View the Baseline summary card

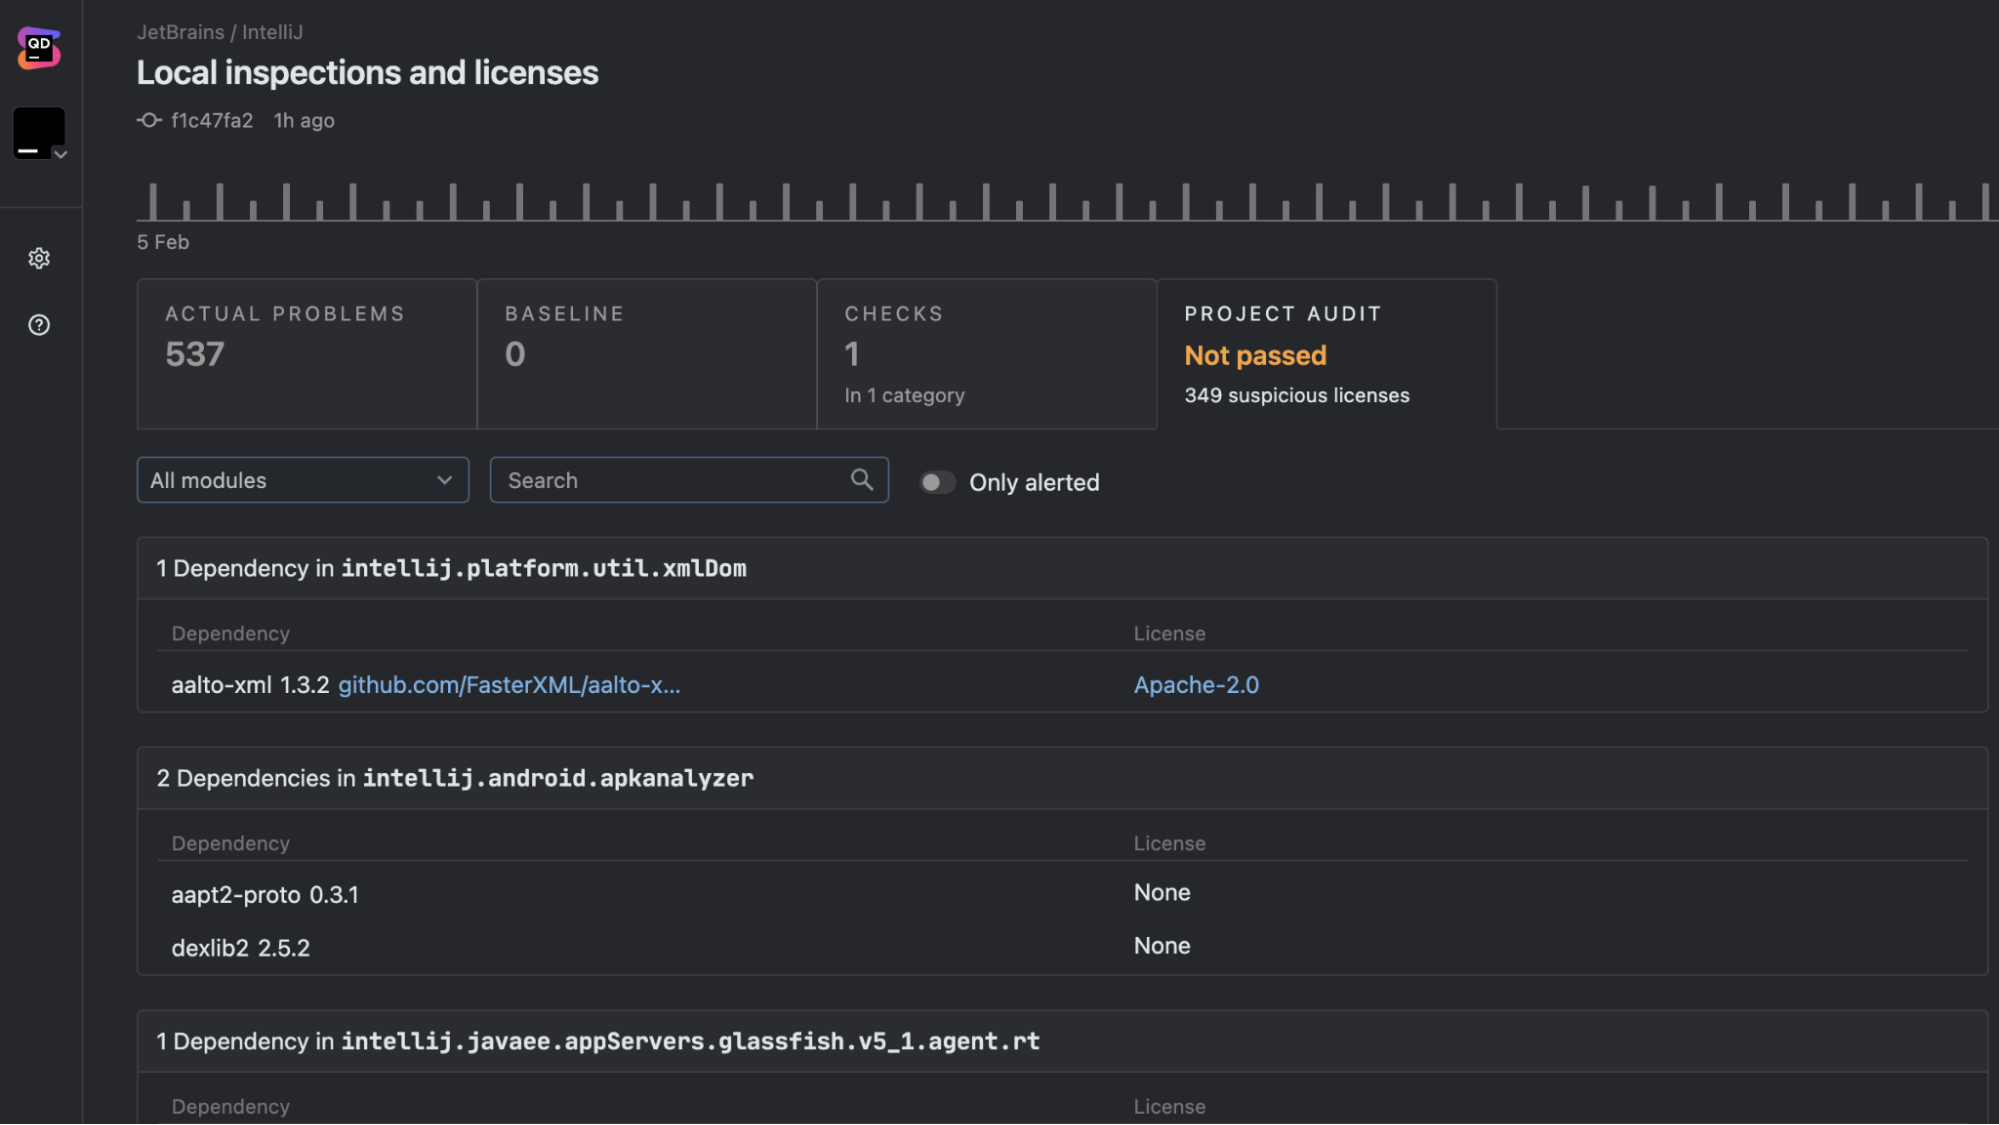(646, 354)
